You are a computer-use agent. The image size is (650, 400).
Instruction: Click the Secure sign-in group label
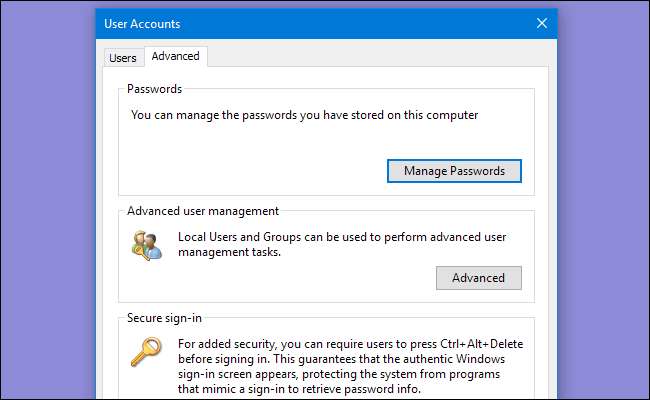click(x=164, y=318)
